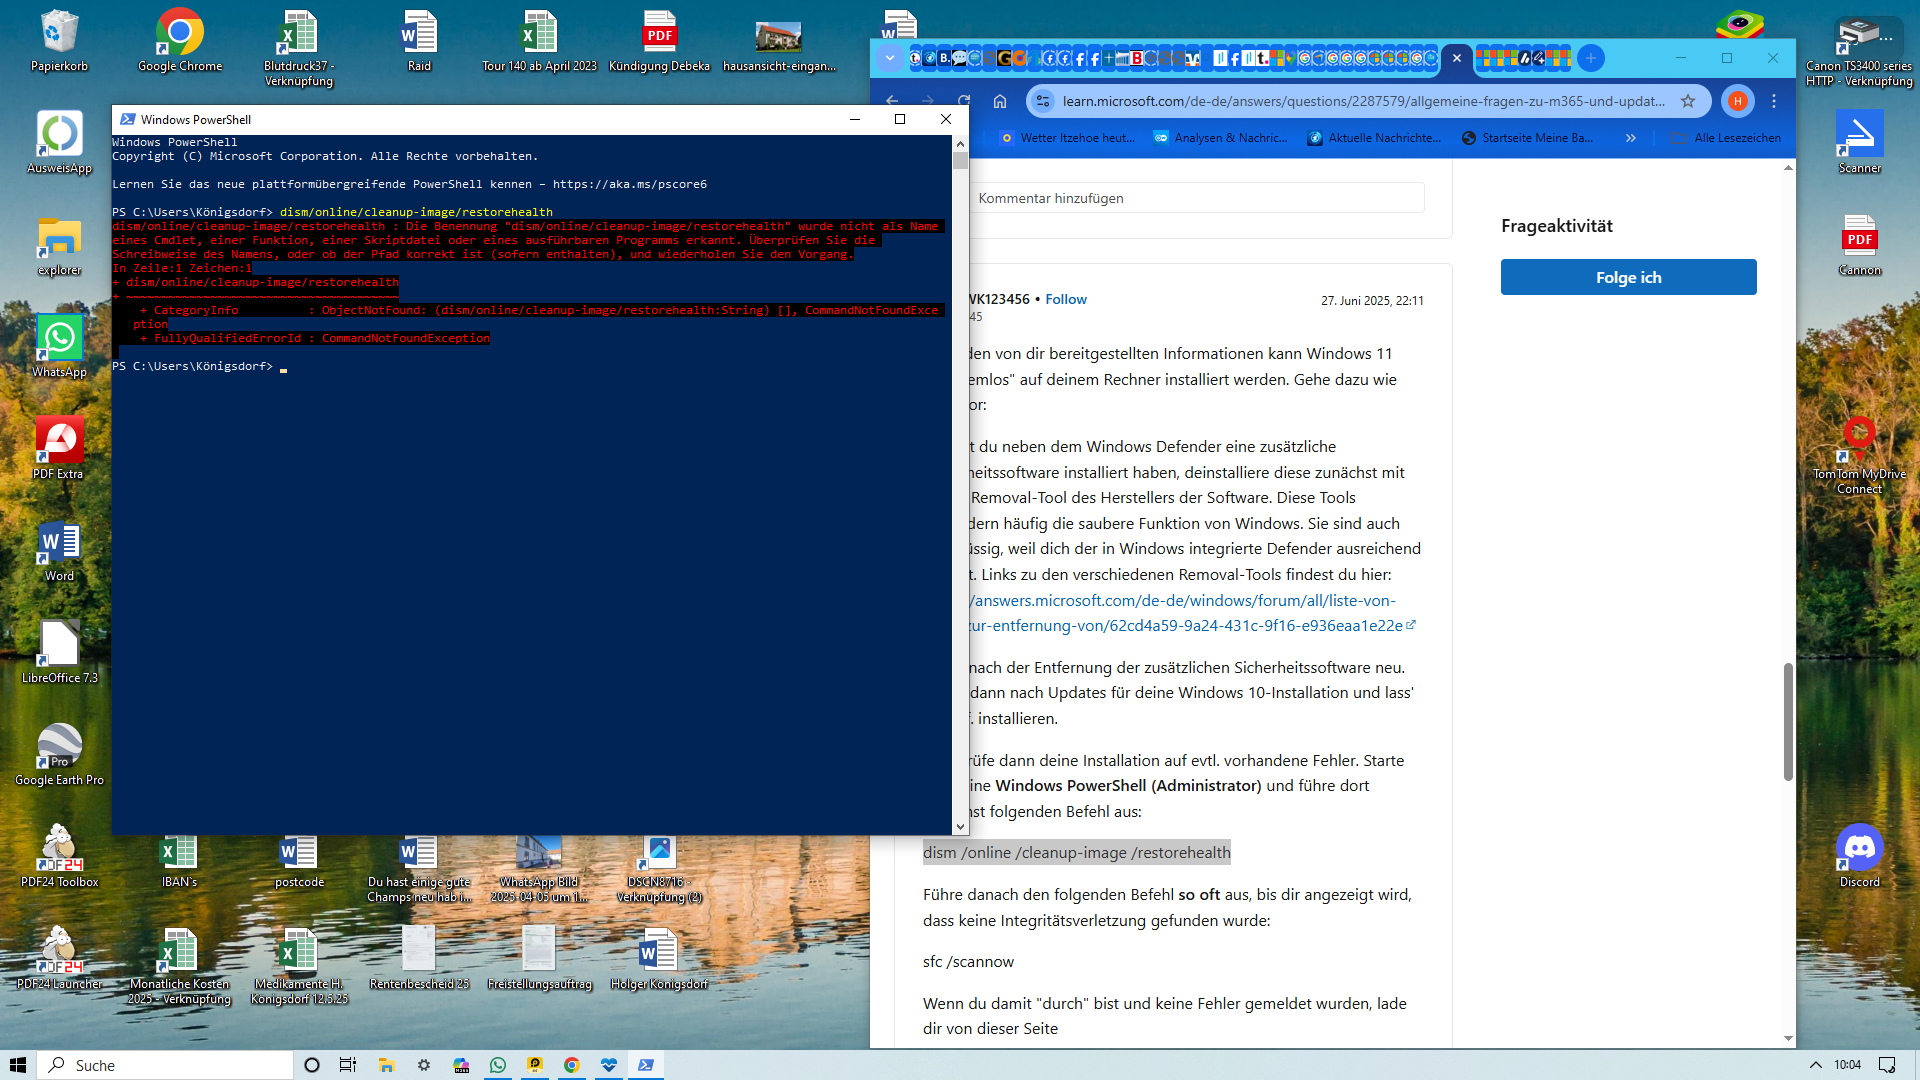Click the Follow link next to VK123456
This screenshot has height=1080, width=1920.
pyautogui.click(x=1066, y=299)
